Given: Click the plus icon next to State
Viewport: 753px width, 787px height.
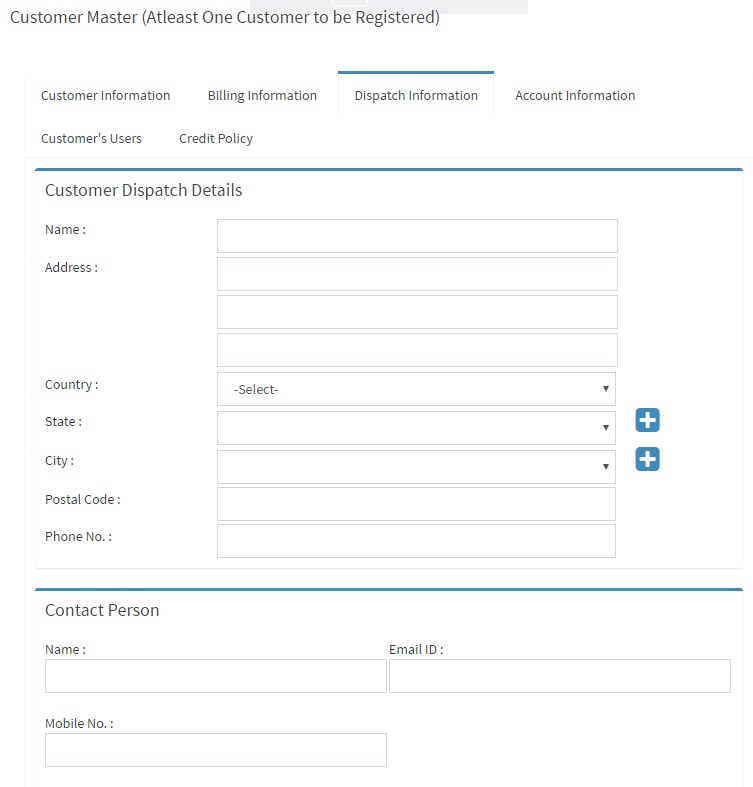Looking at the screenshot, I should [x=647, y=420].
